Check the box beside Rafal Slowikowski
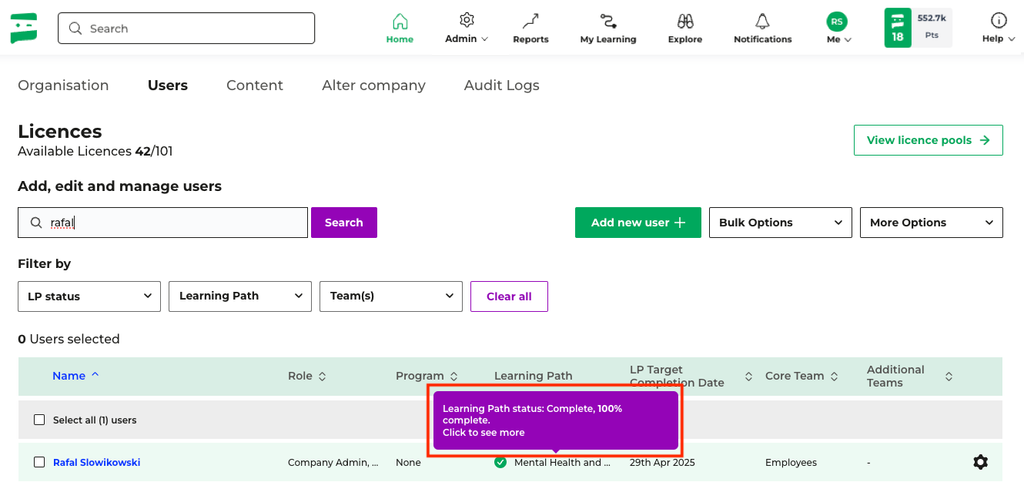Screen dimensions: 1024x499 point(39,462)
